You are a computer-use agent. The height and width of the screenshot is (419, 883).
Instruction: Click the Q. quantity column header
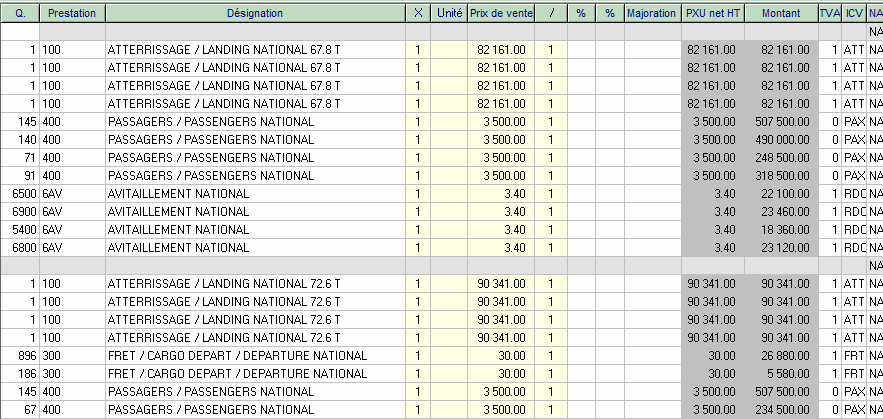20,13
